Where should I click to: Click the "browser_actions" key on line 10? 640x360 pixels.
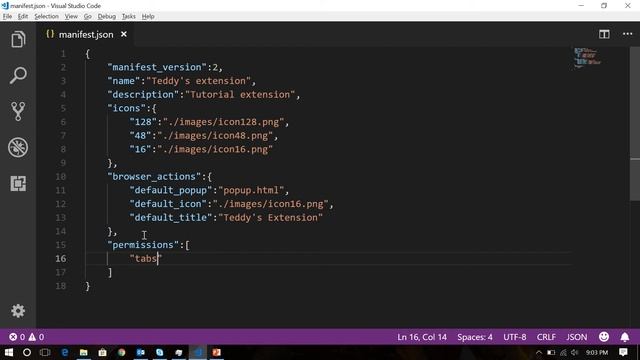pos(154,176)
